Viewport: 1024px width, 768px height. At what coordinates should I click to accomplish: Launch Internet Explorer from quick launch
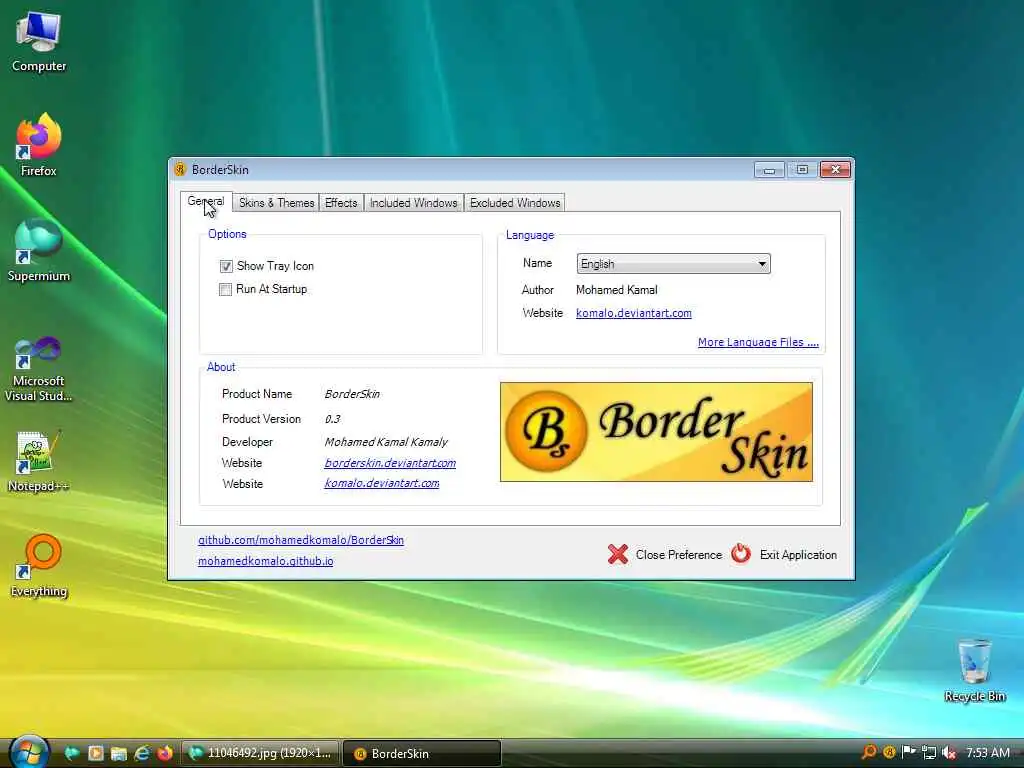(142, 753)
